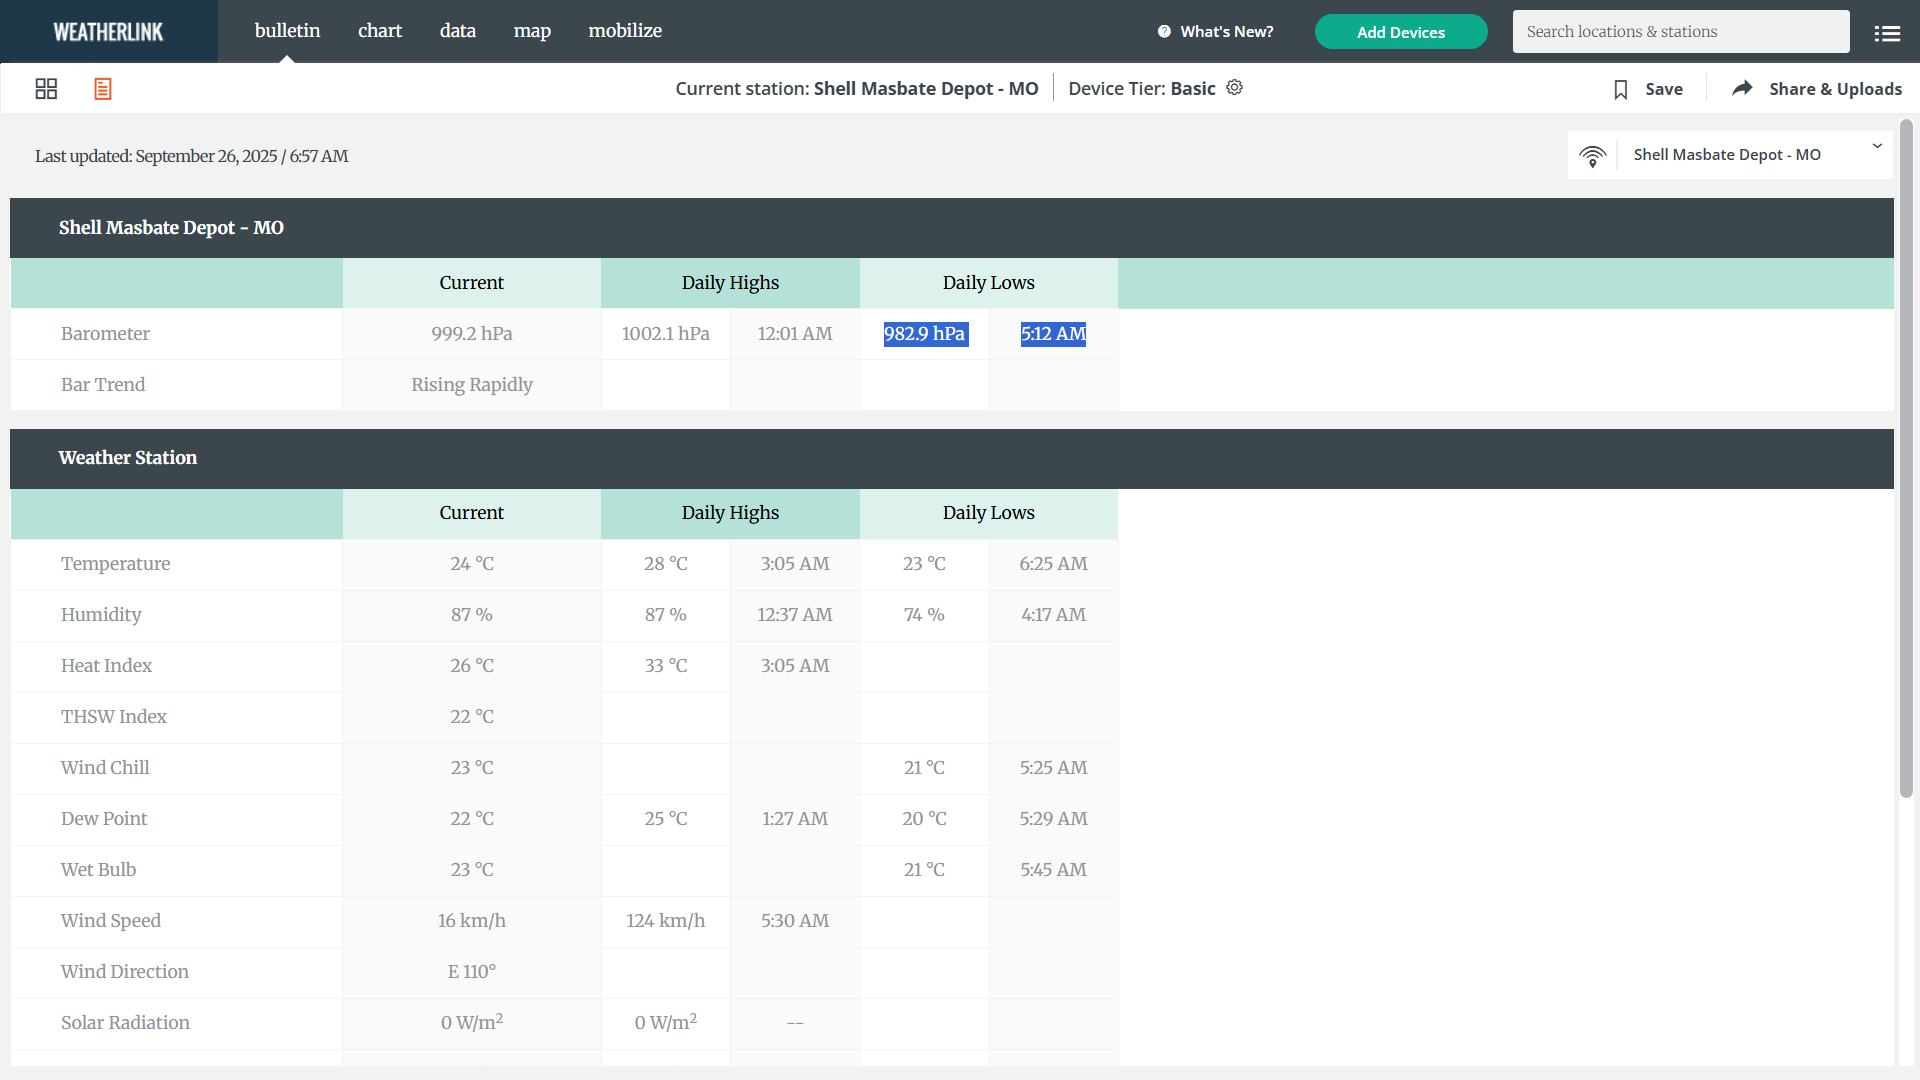Click the What's New question mark icon
1920x1080 pixels.
click(1164, 32)
